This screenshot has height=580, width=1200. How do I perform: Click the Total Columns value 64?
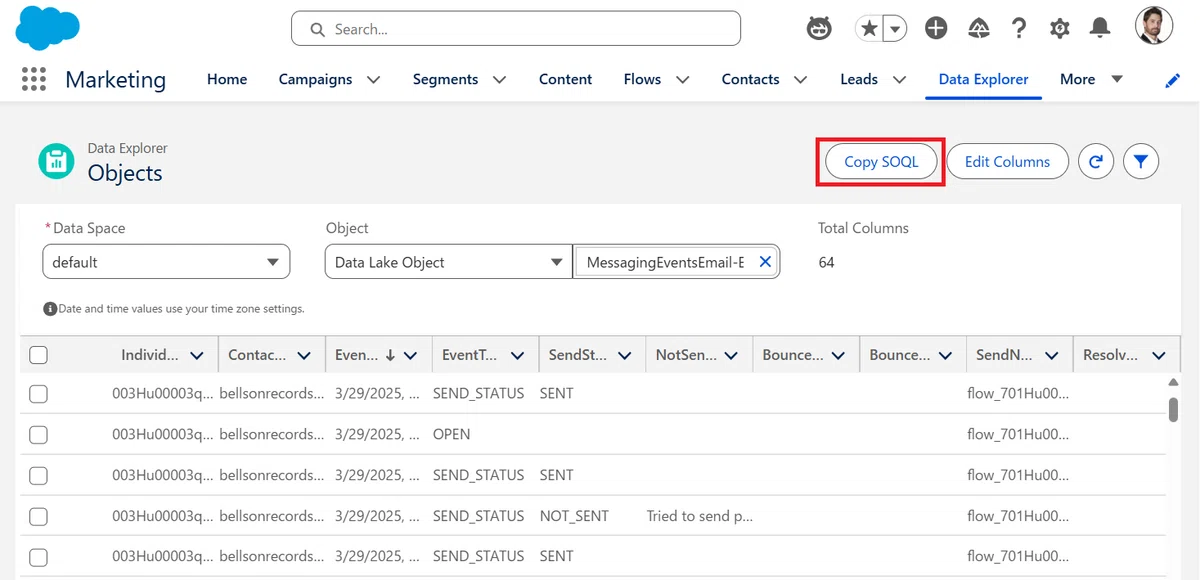(x=826, y=262)
